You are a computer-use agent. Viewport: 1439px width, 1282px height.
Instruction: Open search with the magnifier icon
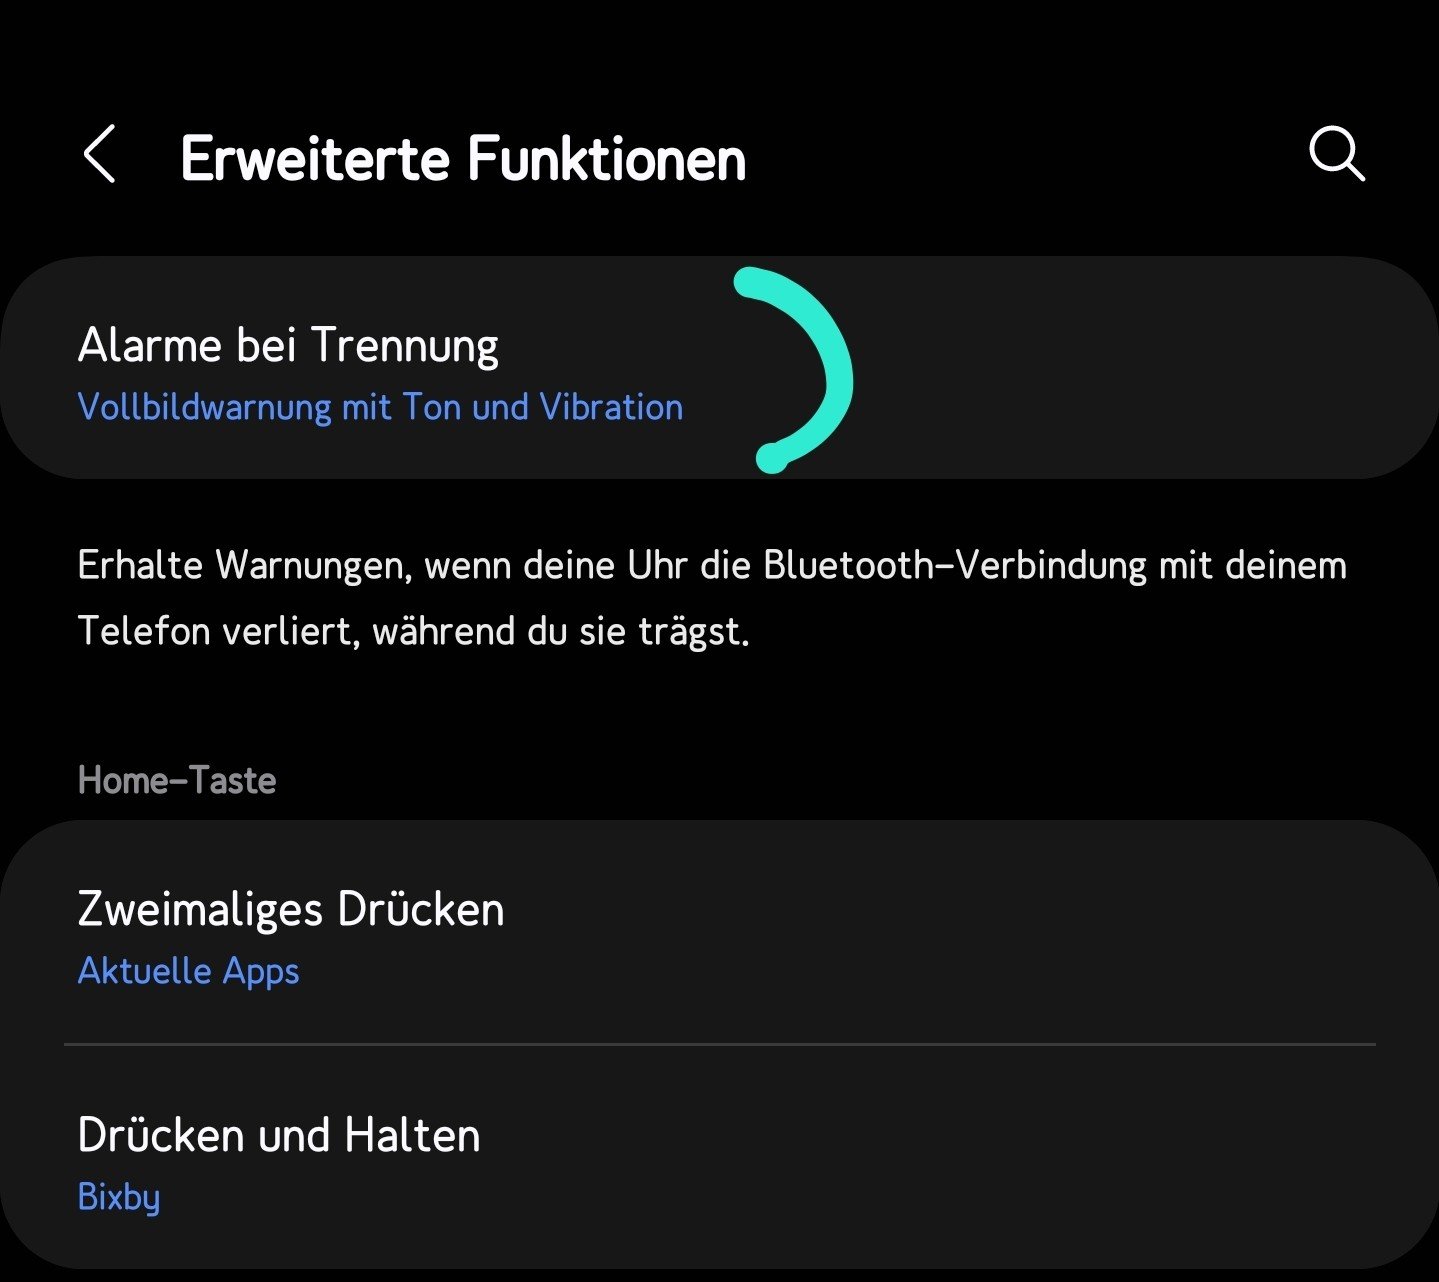point(1336,155)
